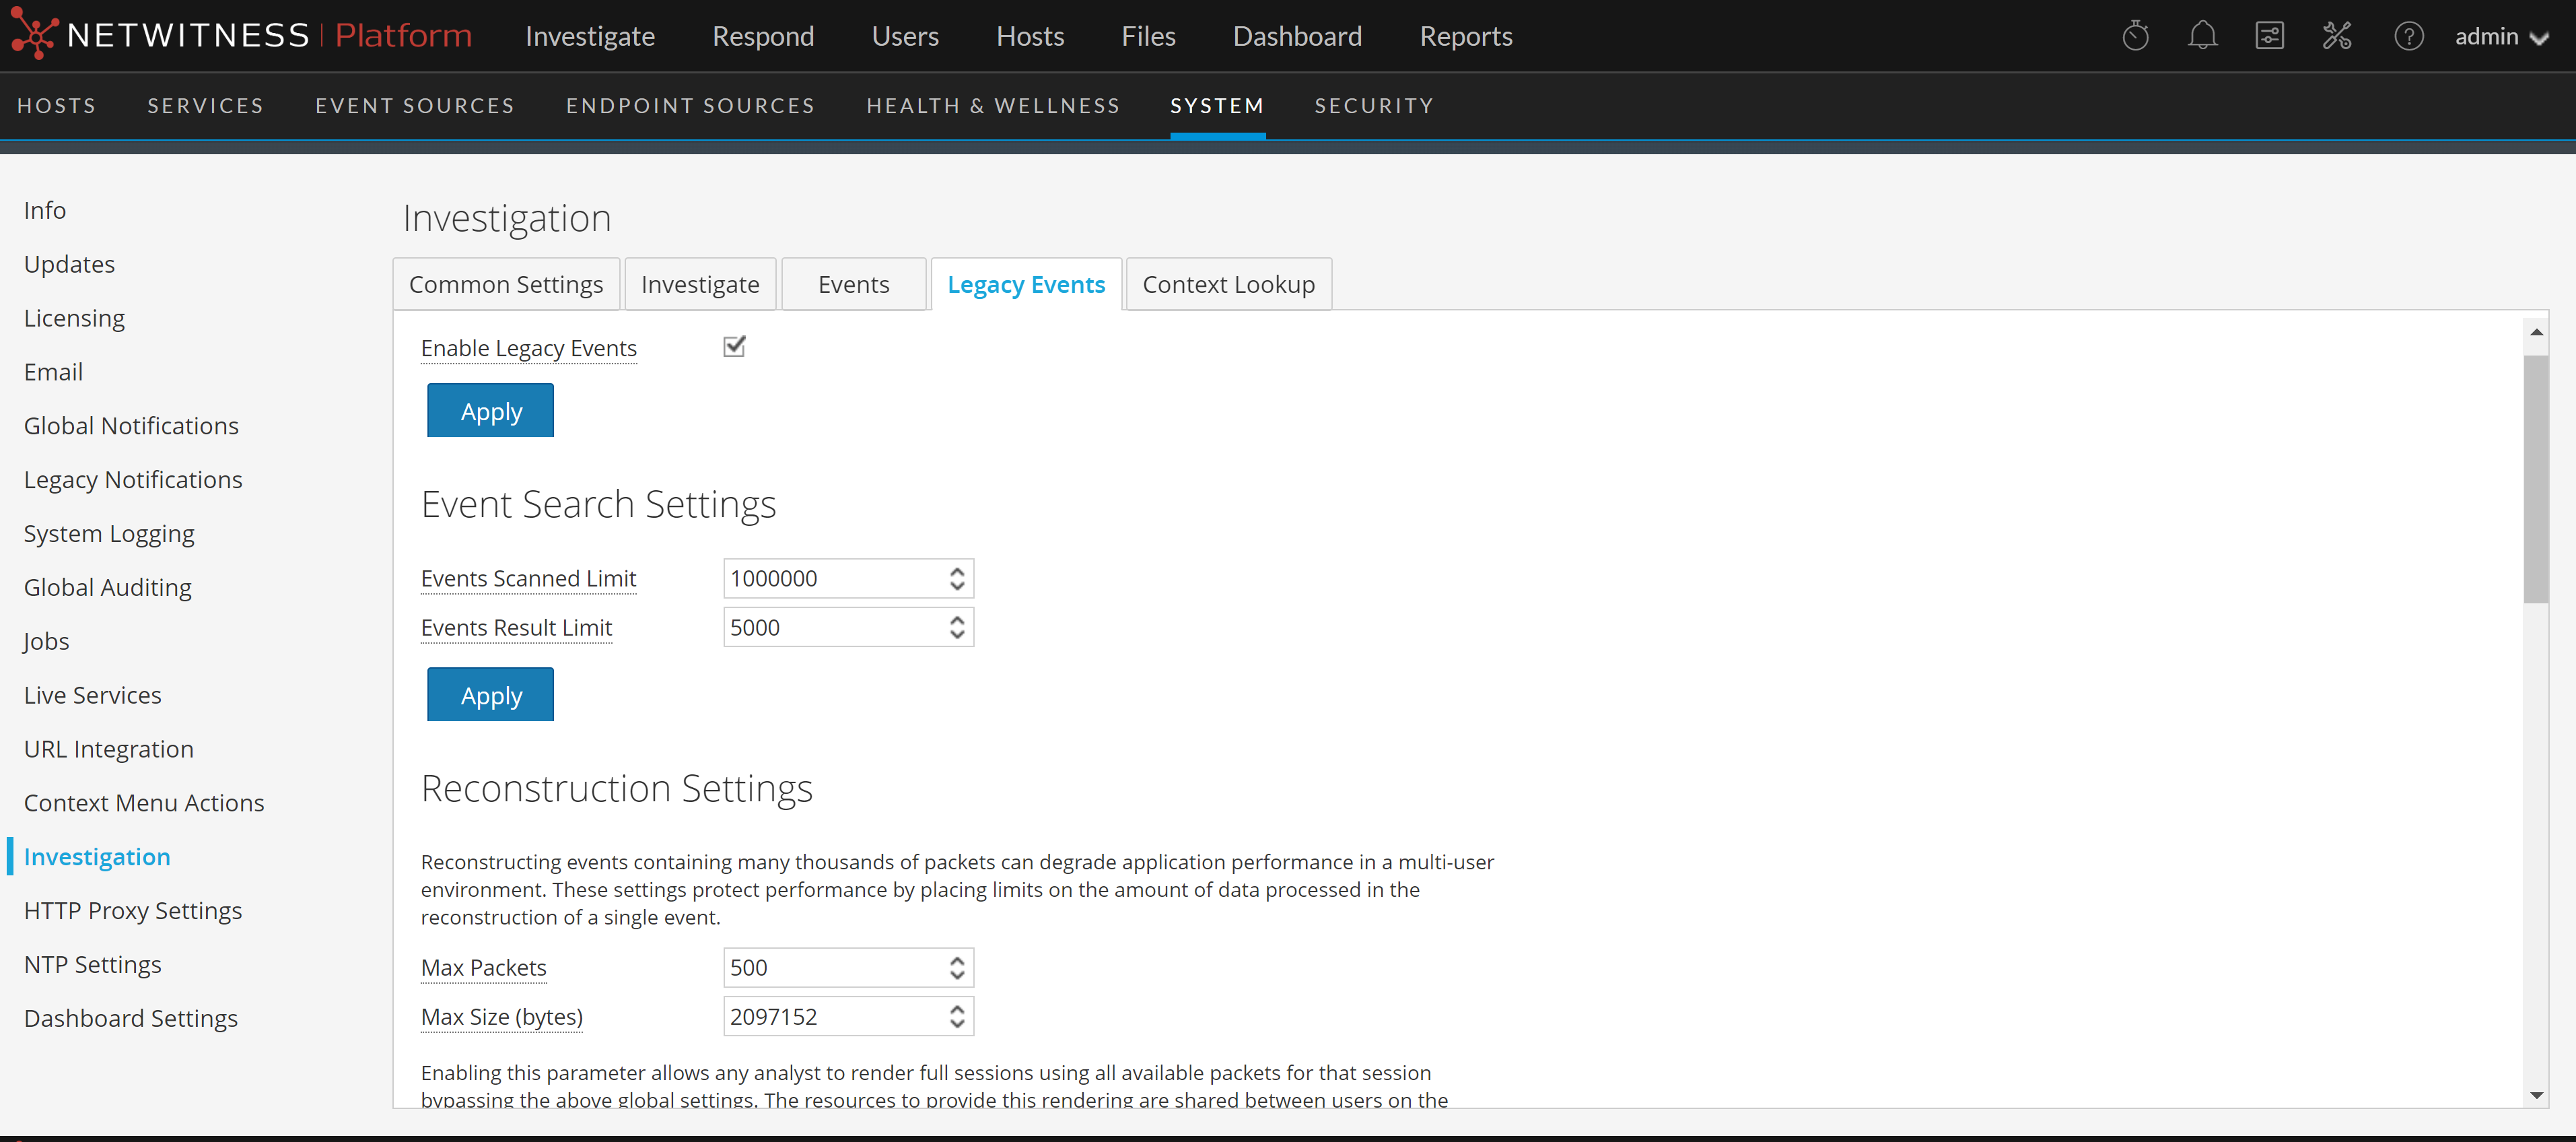
Task: Click Apply under Event Search Settings
Action: point(490,695)
